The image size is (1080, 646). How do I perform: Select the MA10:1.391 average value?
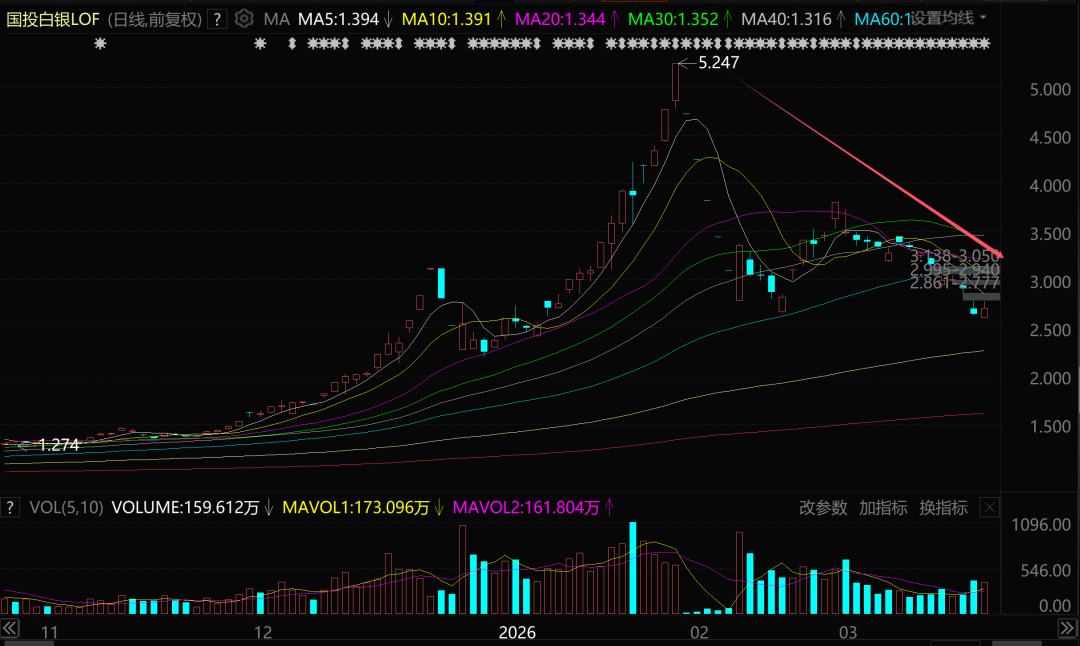pyautogui.click(x=446, y=19)
